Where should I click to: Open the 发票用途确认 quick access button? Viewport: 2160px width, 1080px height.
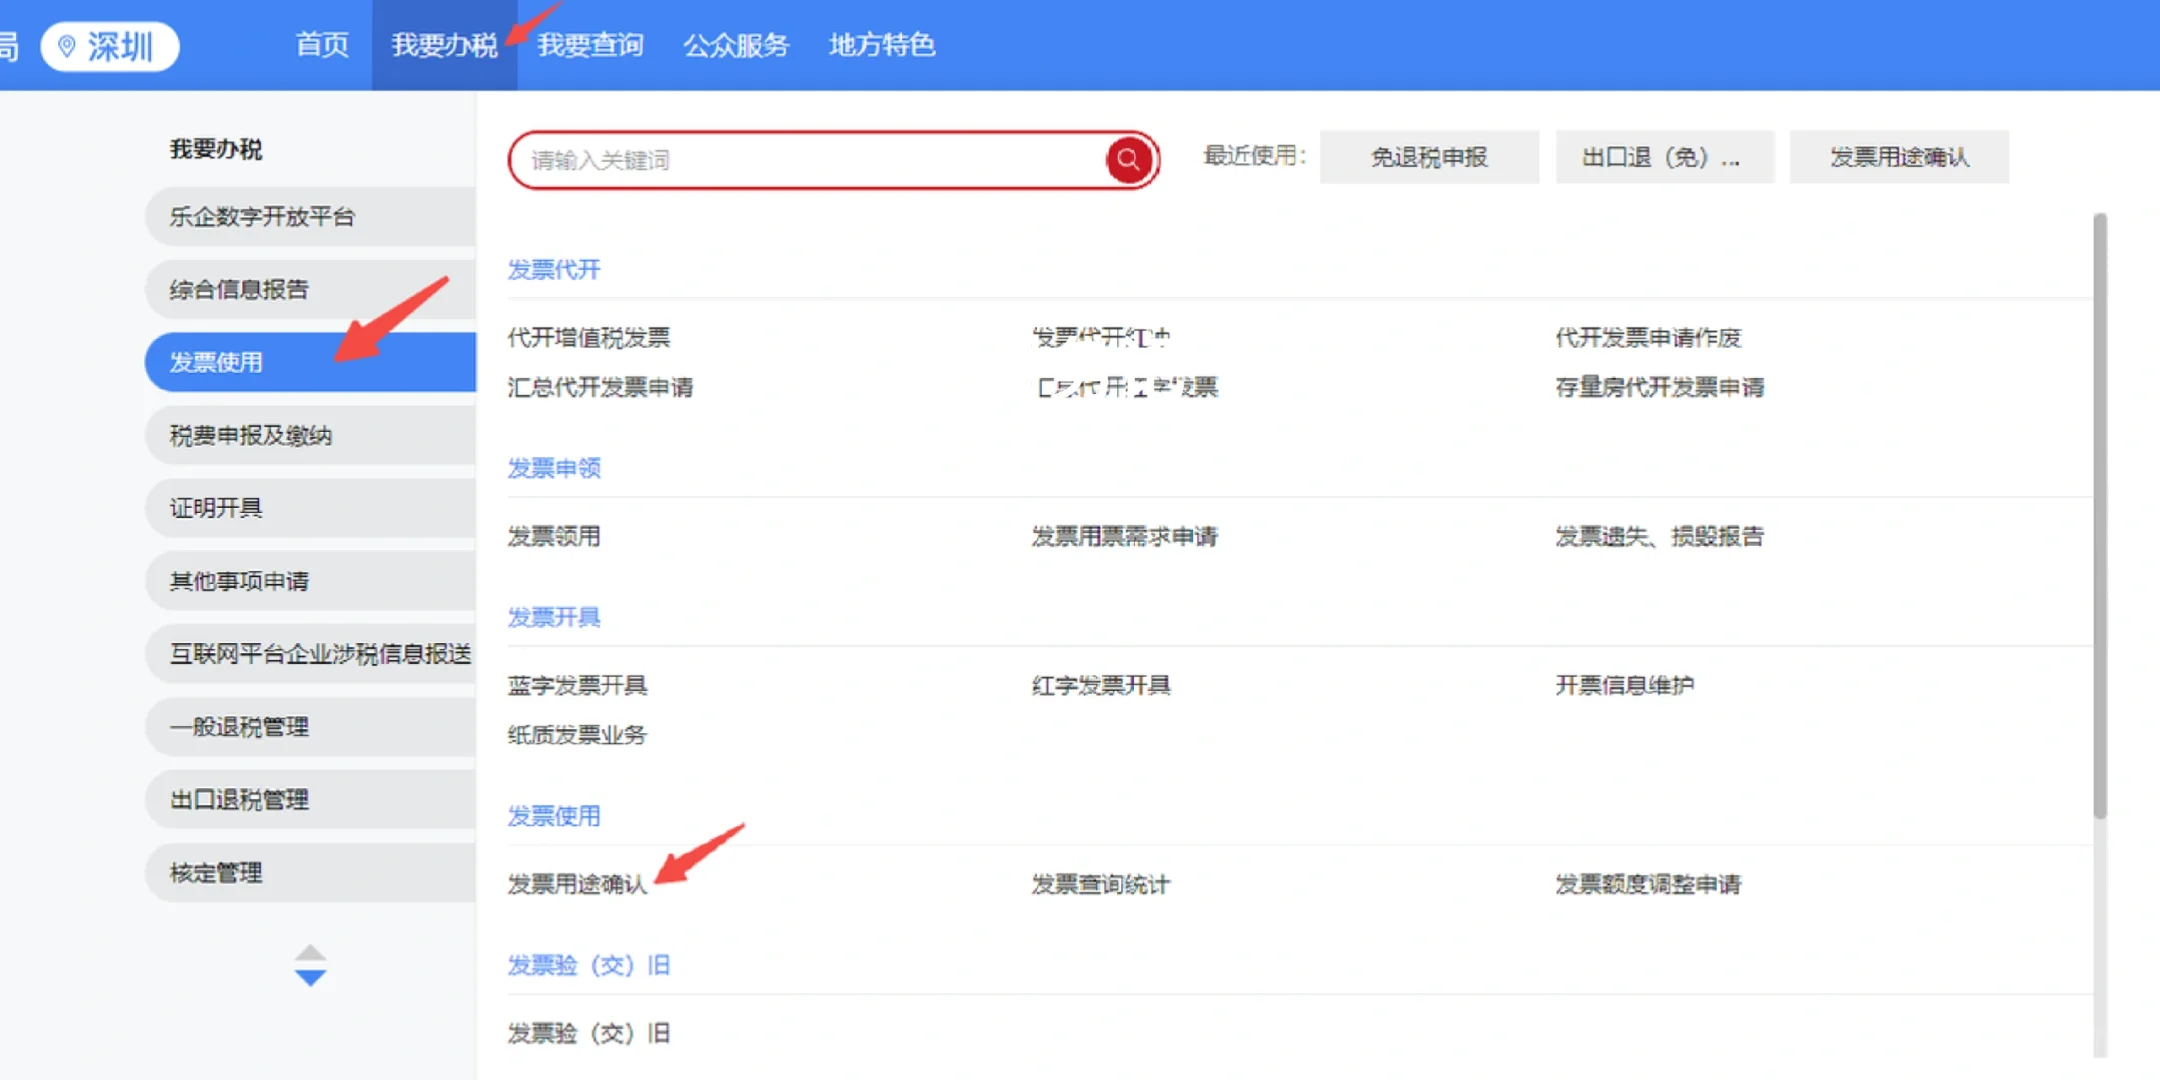click(x=1899, y=157)
